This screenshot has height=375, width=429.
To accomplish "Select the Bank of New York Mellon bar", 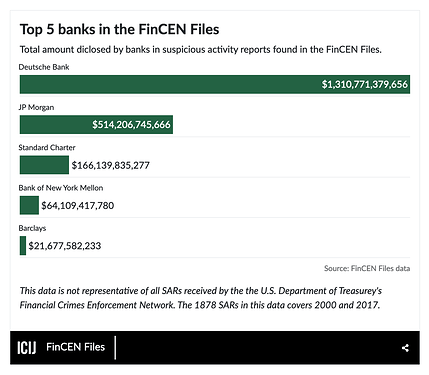I will tap(29, 205).
